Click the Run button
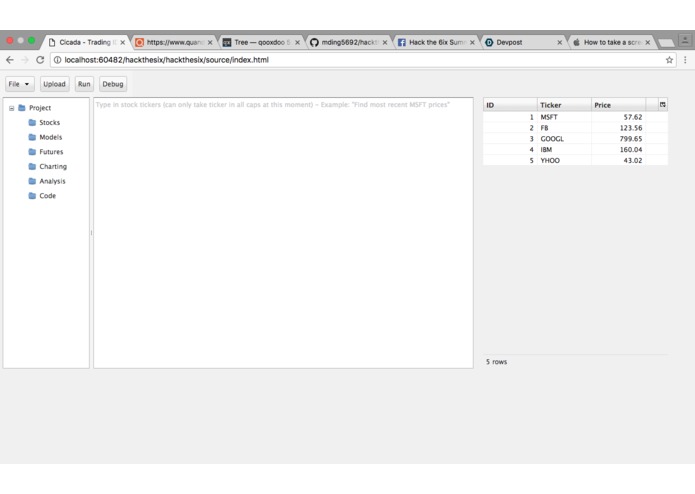This screenshot has height=494, width=695. click(84, 84)
